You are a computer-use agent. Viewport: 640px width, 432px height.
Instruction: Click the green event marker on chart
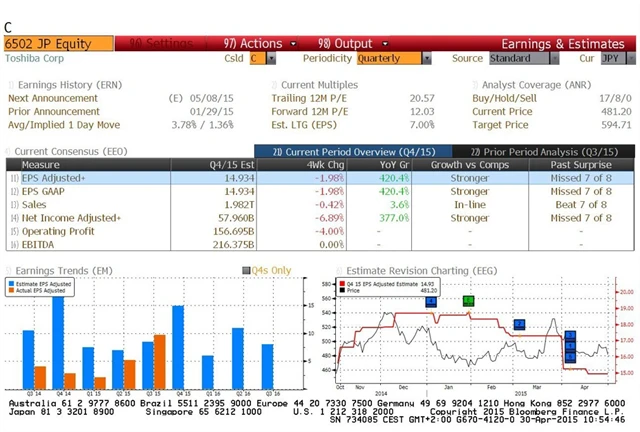(468, 300)
